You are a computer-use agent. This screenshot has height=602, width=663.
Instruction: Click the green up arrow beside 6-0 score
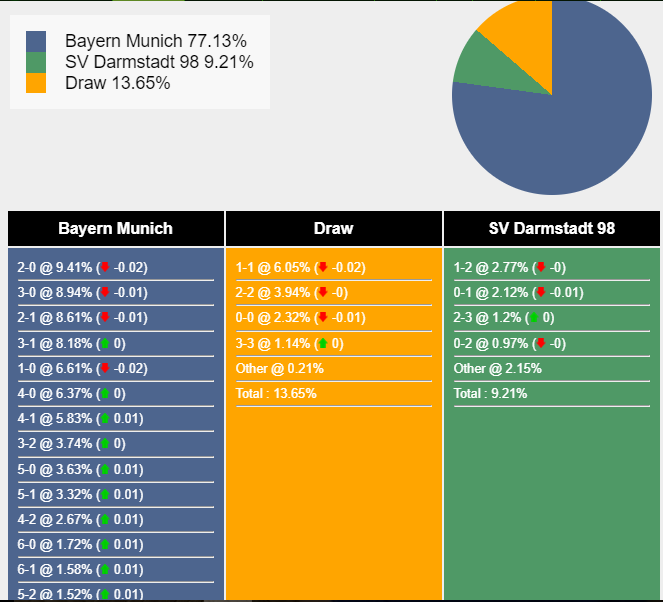[x=105, y=544]
